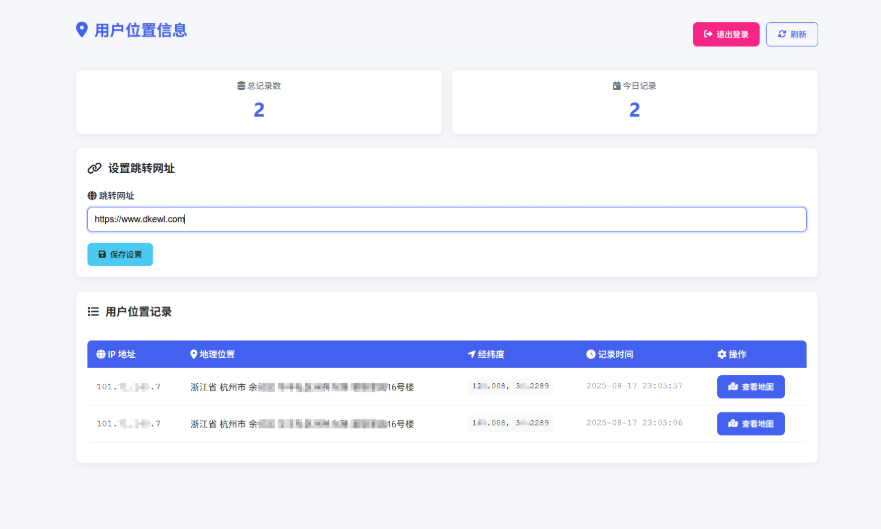Click the 经纬度 column header text
Screen dimensions: 881x529
(x=491, y=354)
